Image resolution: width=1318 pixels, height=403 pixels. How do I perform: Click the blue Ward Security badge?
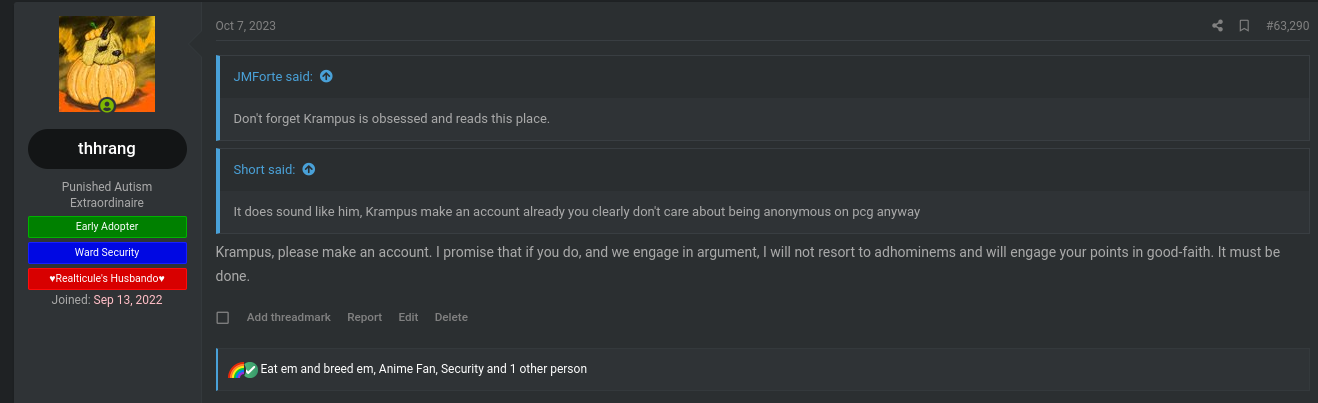coord(107,252)
